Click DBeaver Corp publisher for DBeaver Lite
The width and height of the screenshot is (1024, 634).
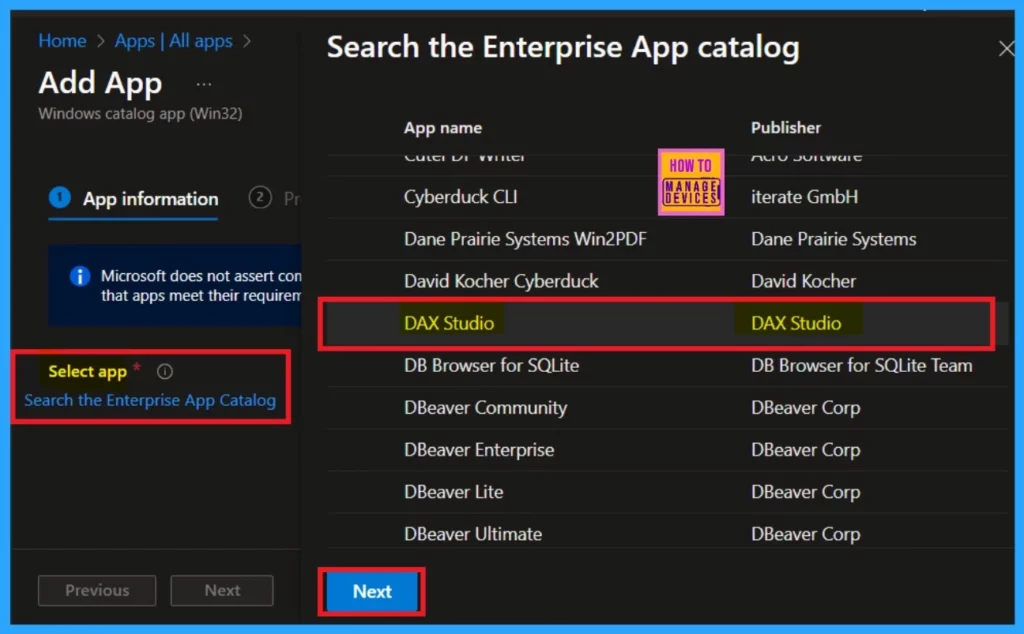point(805,492)
